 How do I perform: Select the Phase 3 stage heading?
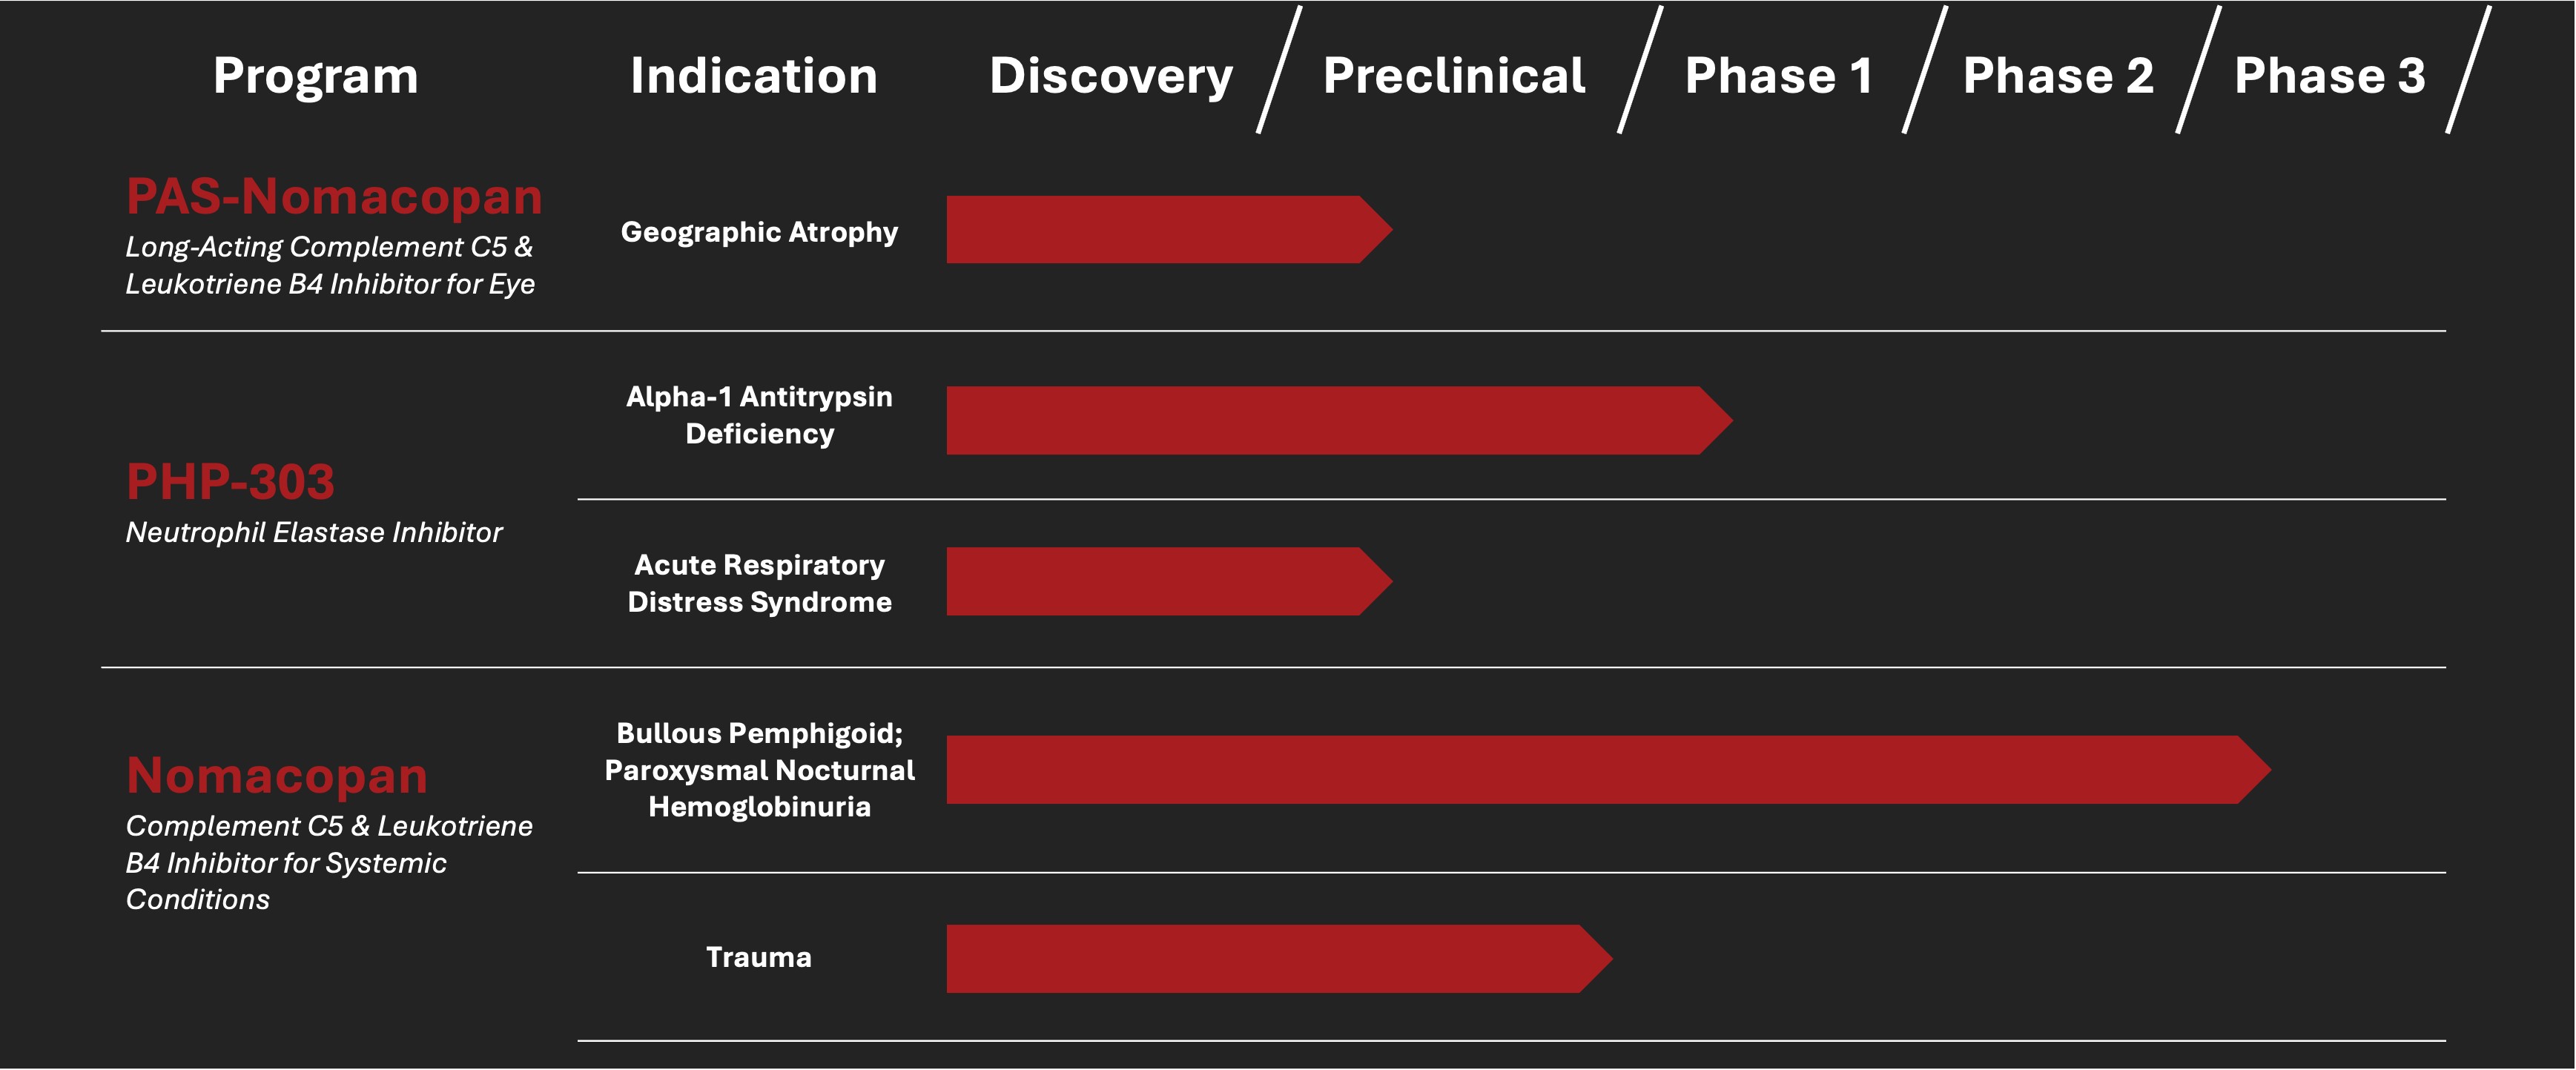(2329, 76)
